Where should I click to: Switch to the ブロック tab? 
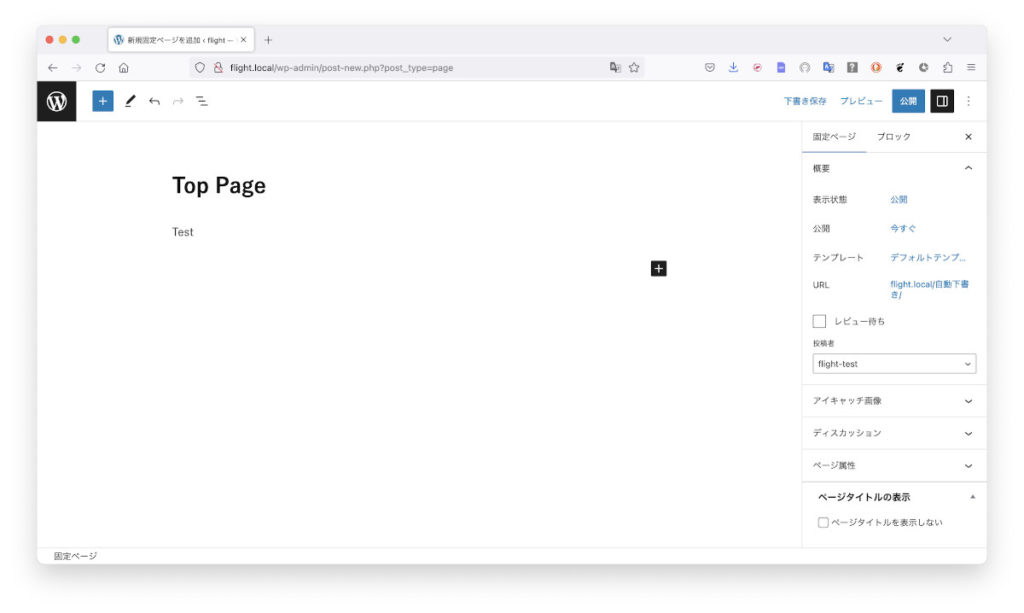pyautogui.click(x=894, y=137)
